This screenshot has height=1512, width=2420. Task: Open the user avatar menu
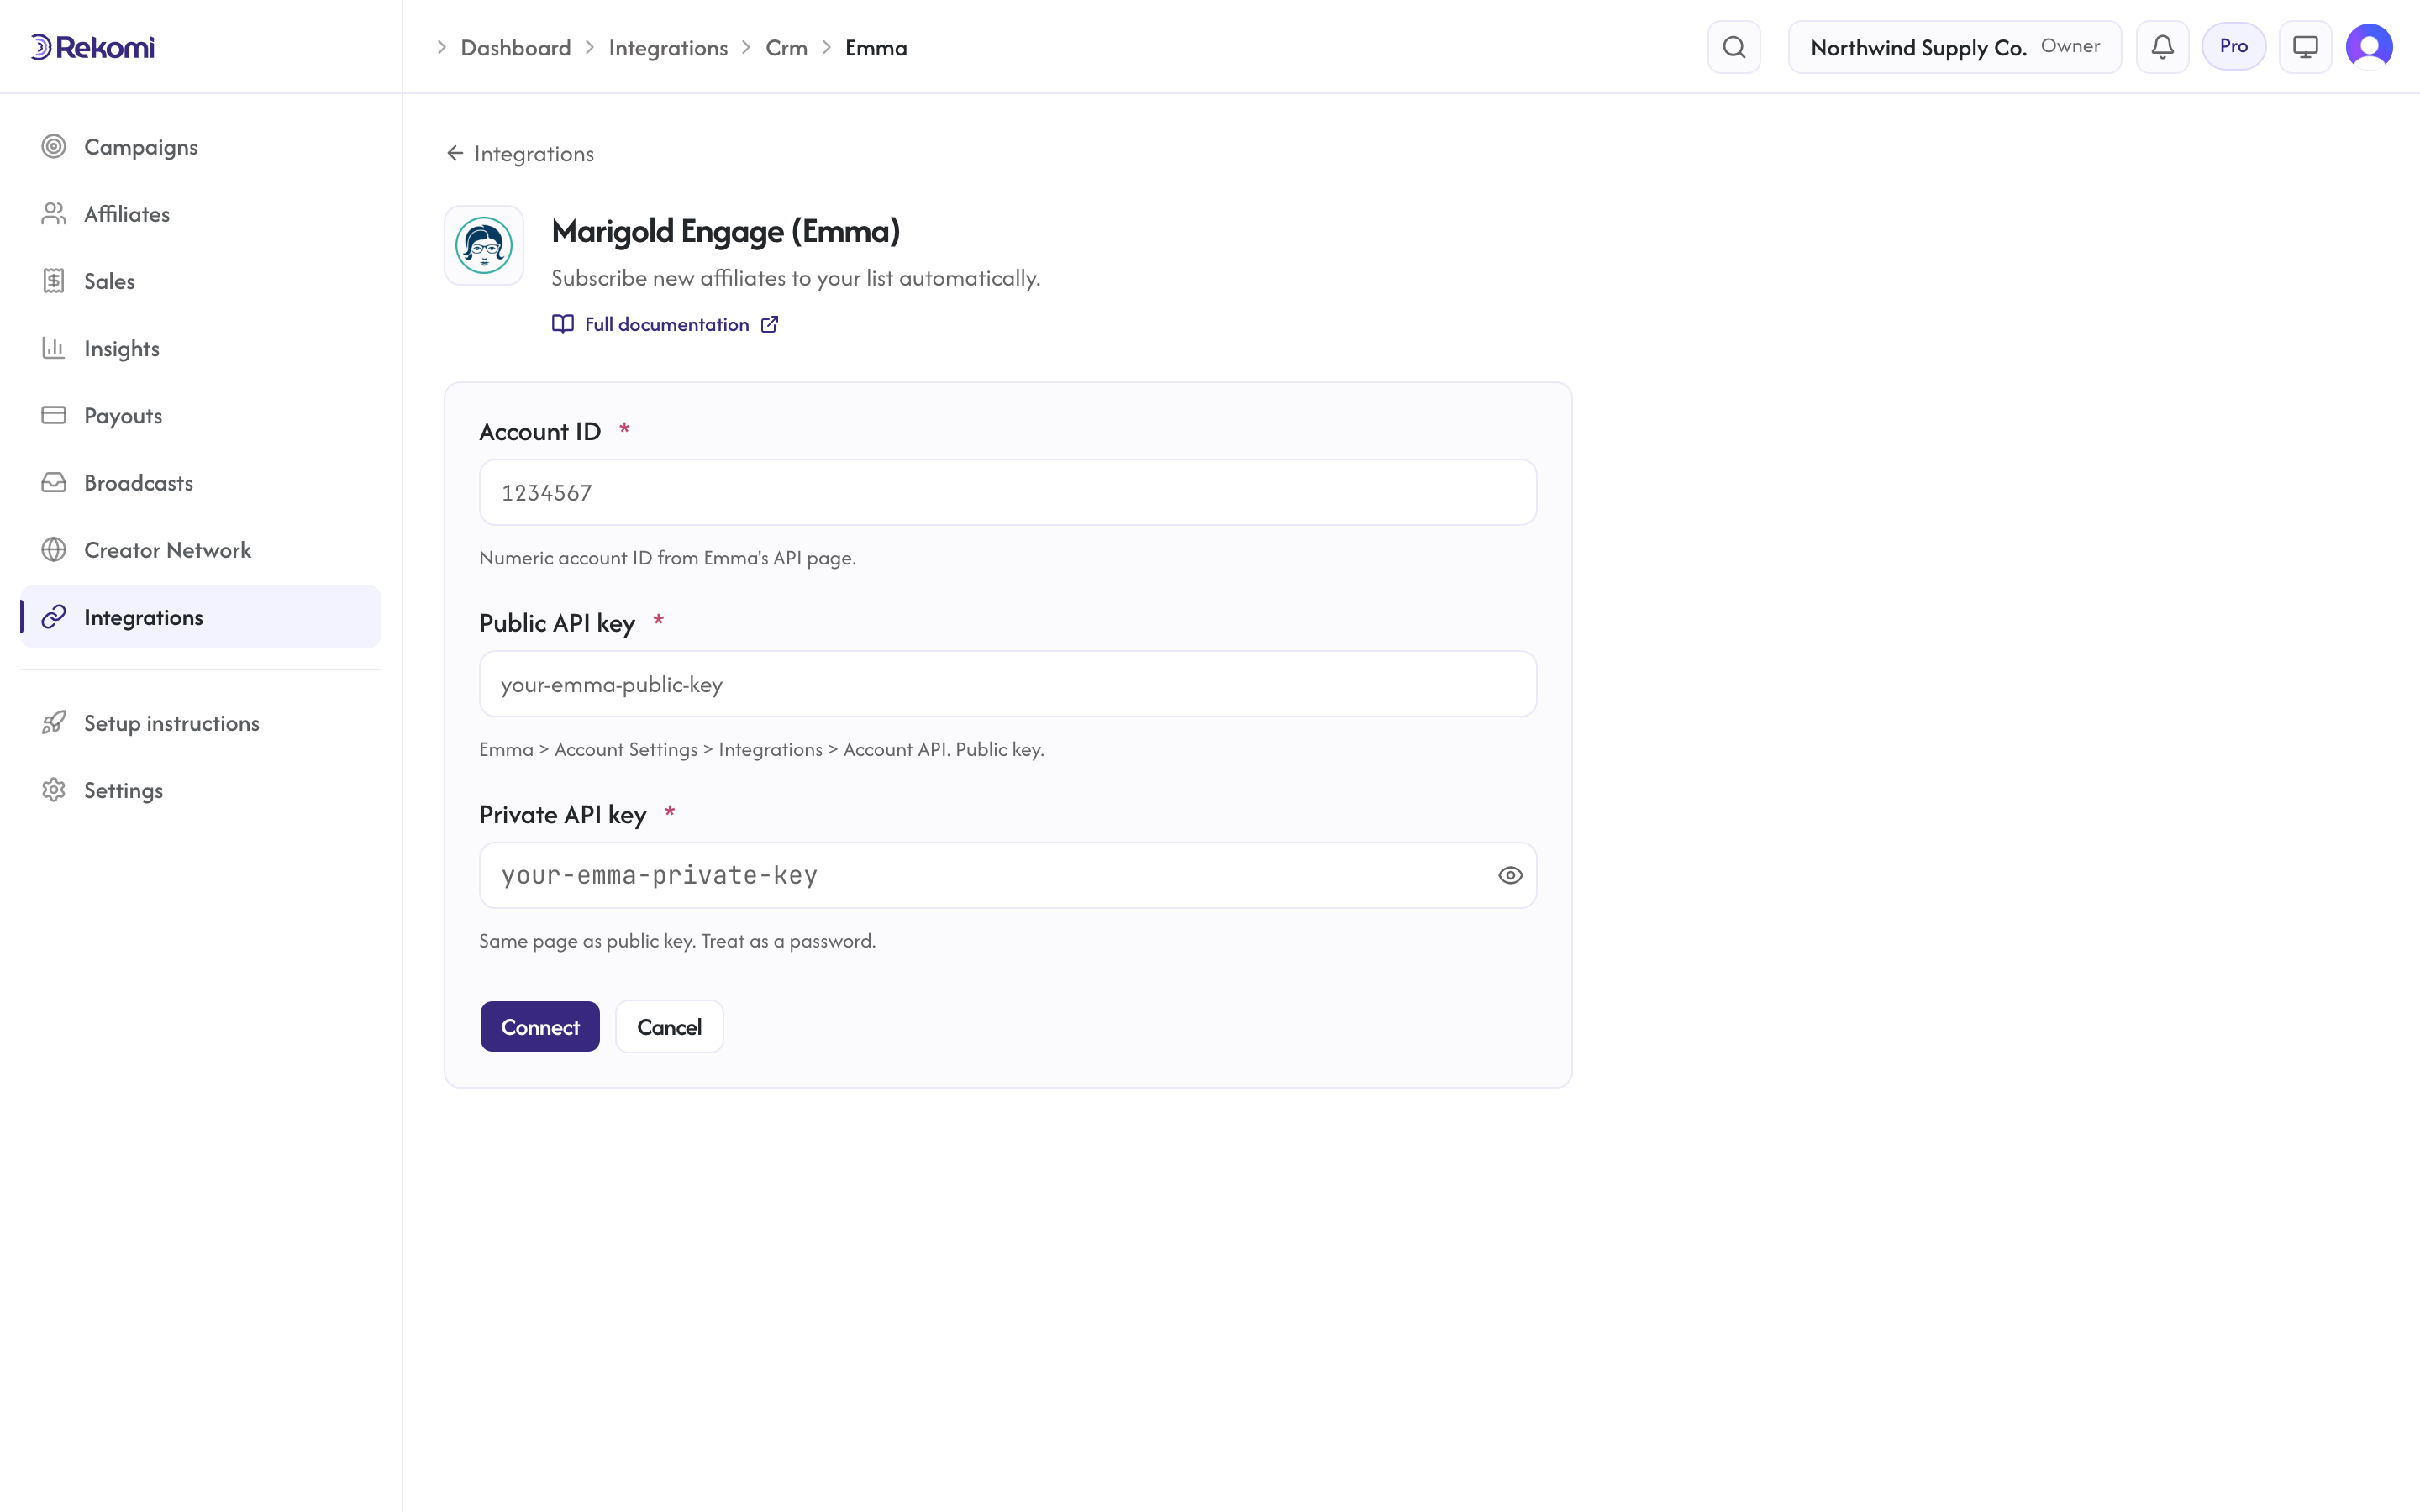click(2369, 47)
